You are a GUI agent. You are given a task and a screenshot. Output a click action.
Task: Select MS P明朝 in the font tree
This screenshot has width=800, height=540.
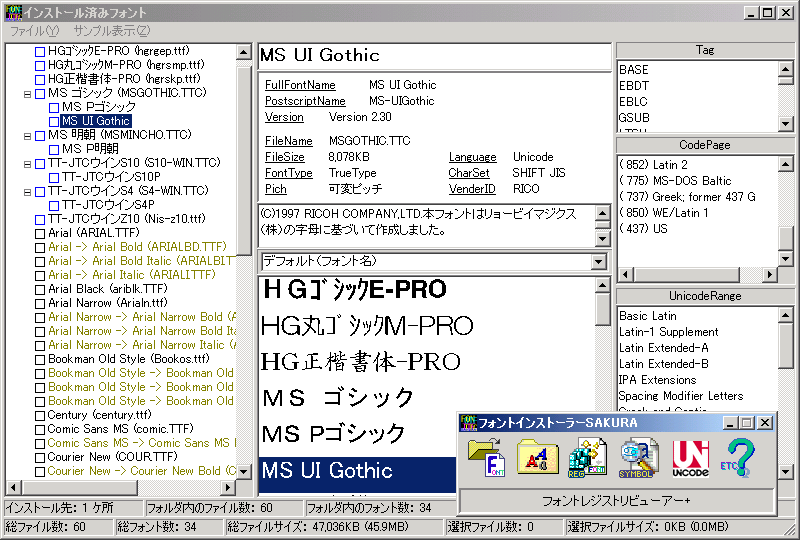(x=90, y=149)
